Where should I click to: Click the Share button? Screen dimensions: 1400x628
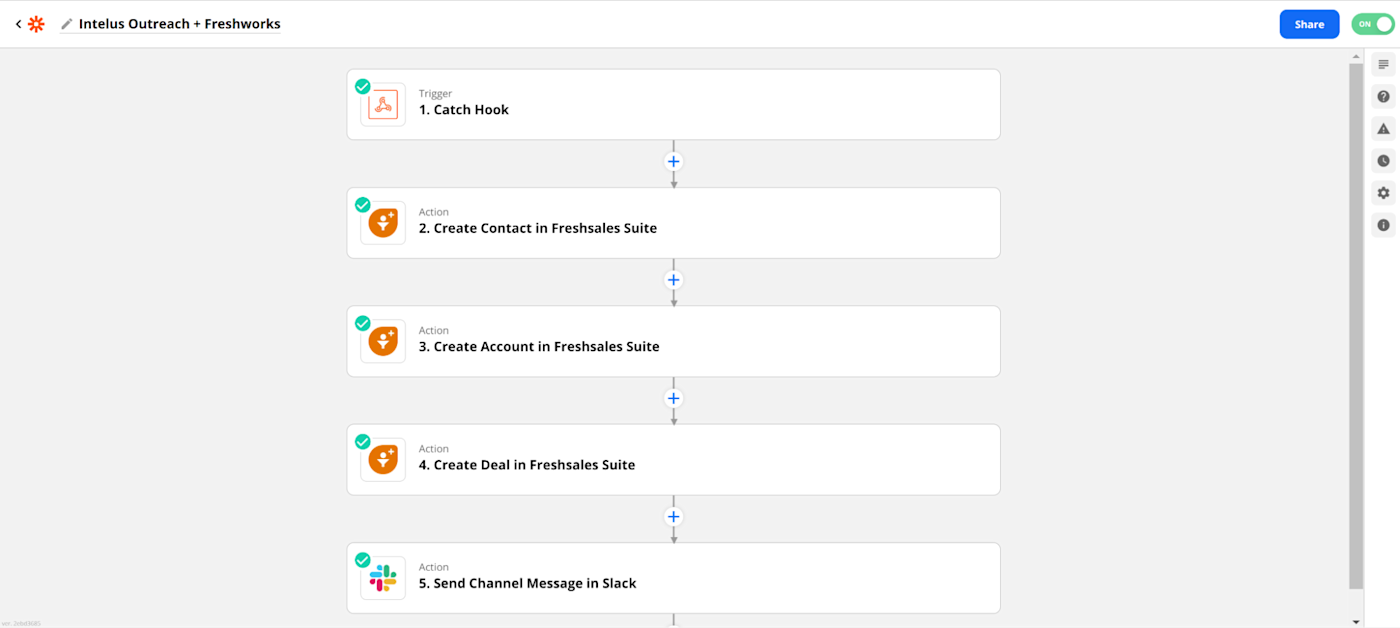pyautogui.click(x=1309, y=24)
